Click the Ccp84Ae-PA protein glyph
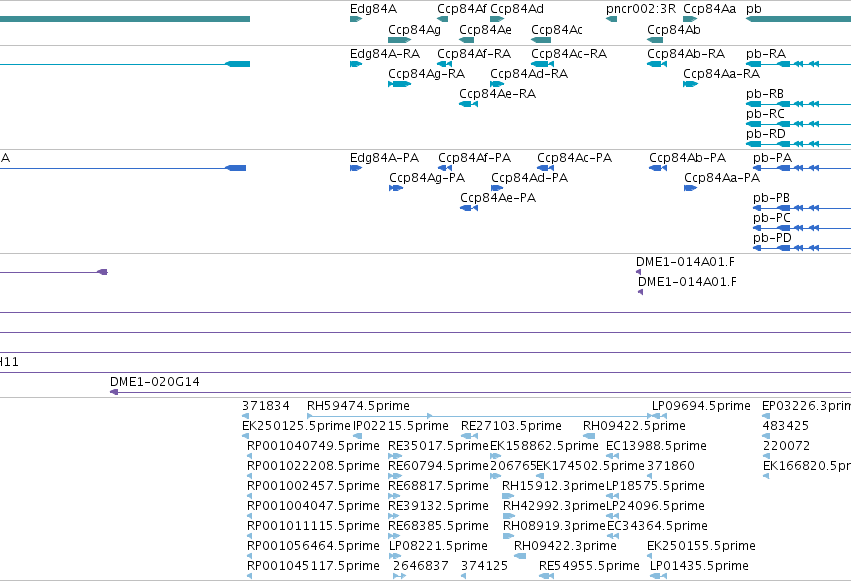This screenshot has width=851, height=581. click(x=469, y=208)
